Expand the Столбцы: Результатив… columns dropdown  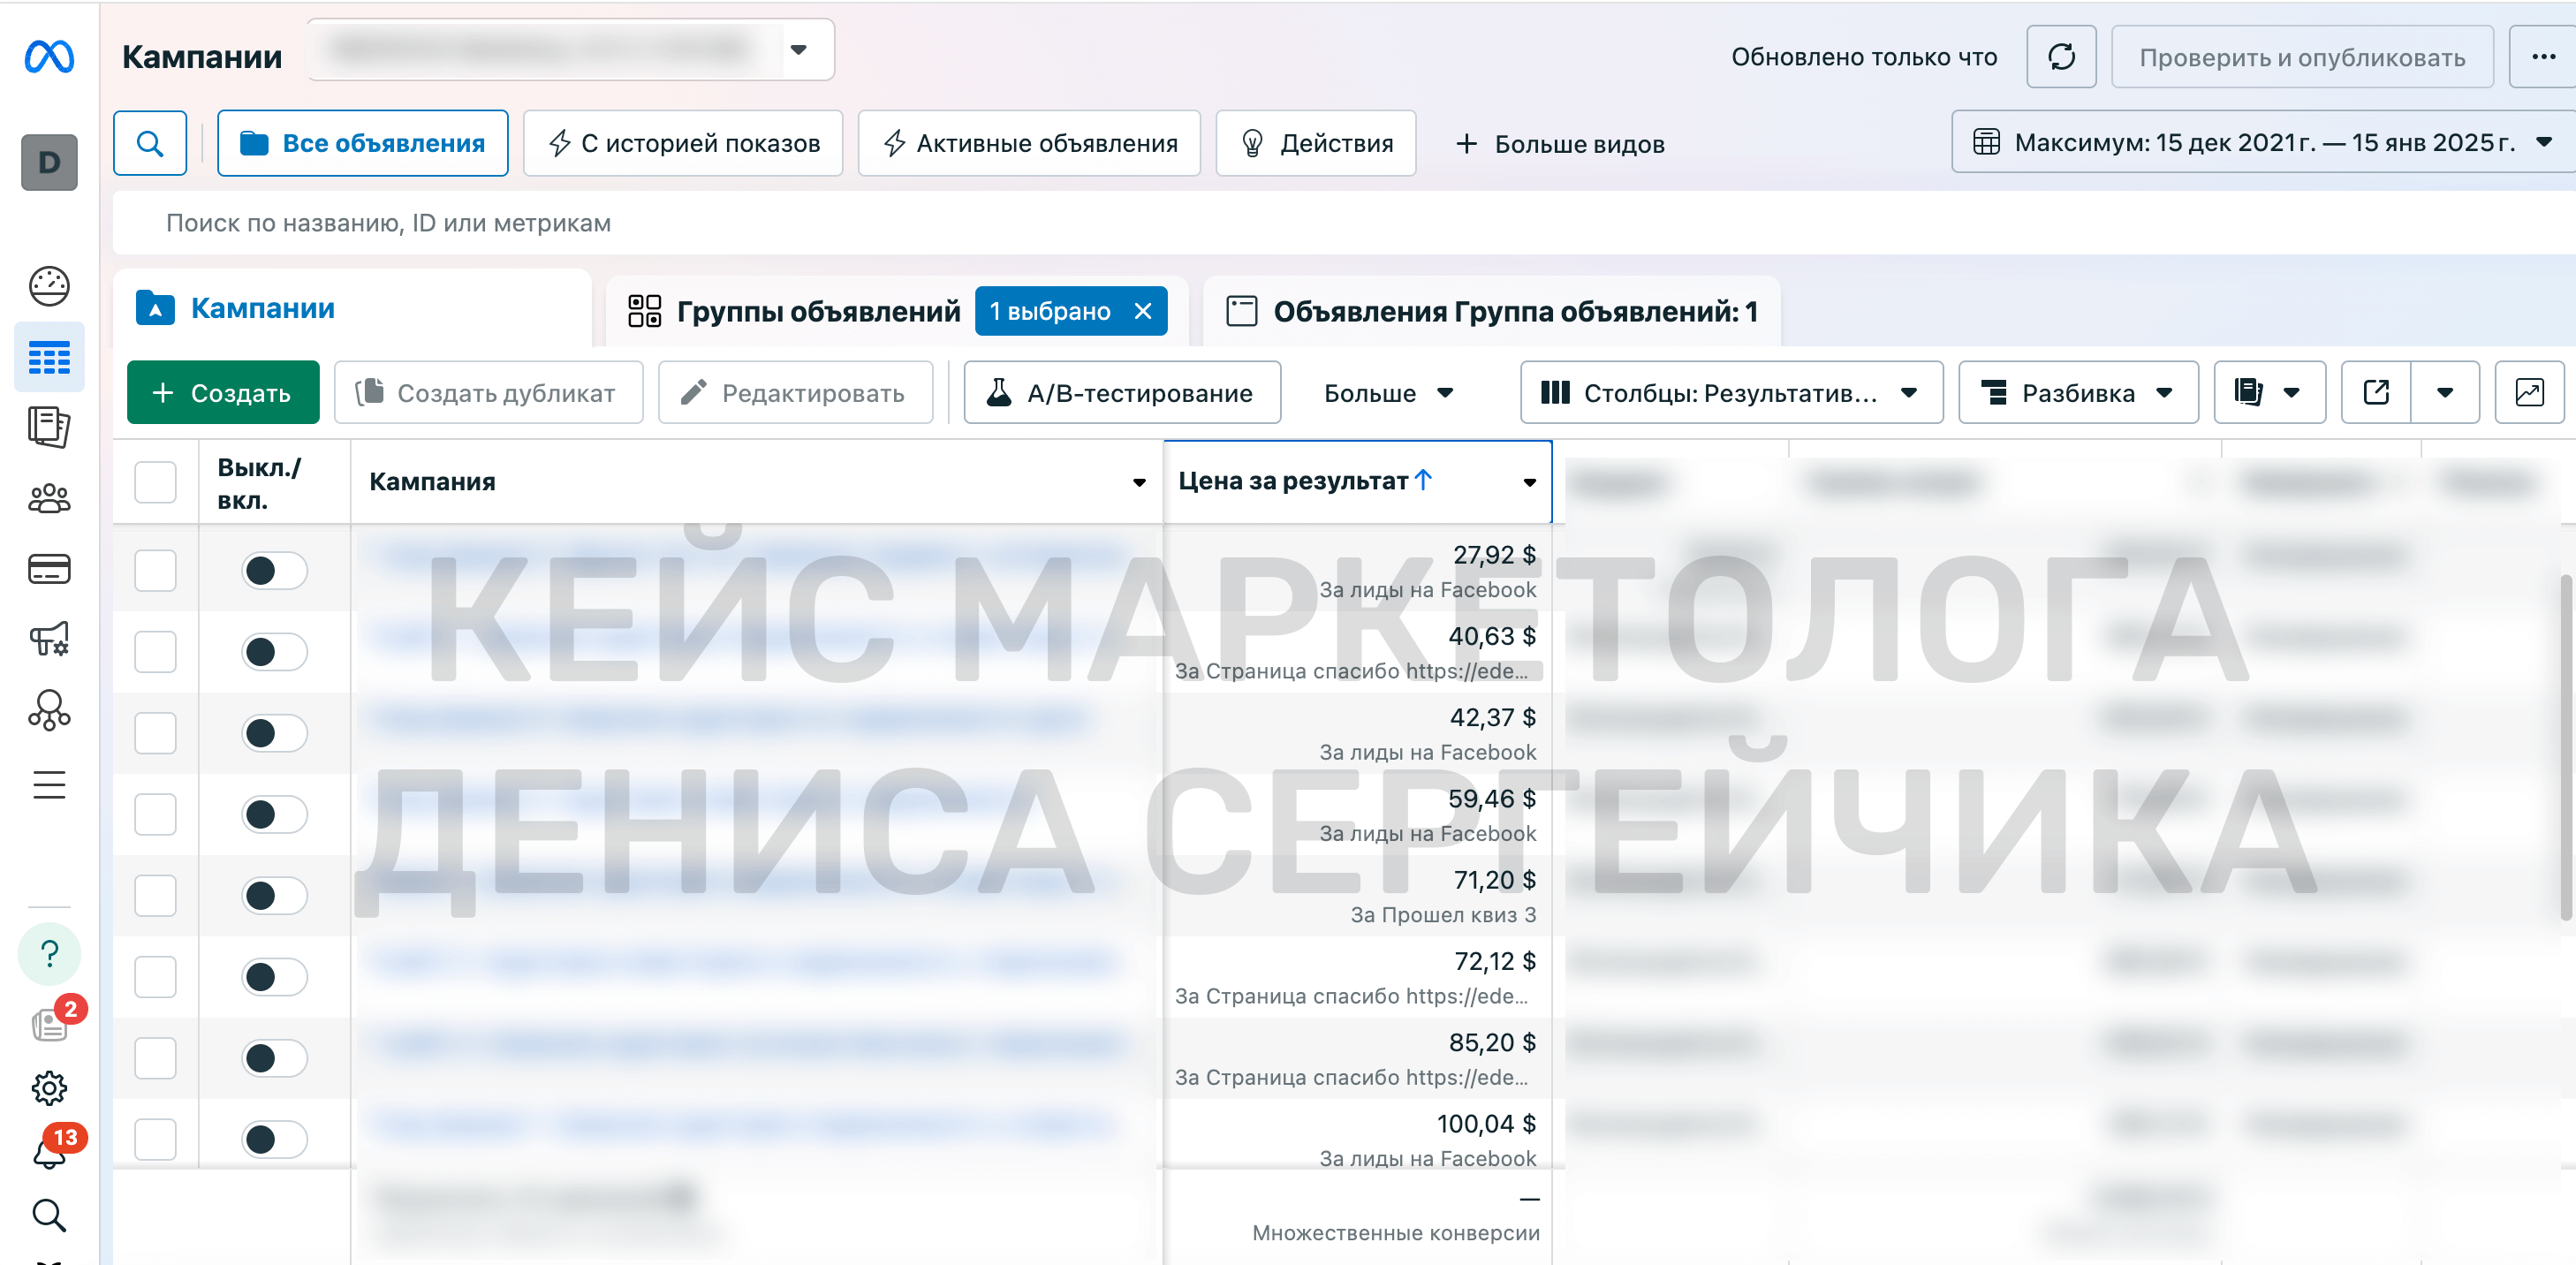pos(1730,392)
